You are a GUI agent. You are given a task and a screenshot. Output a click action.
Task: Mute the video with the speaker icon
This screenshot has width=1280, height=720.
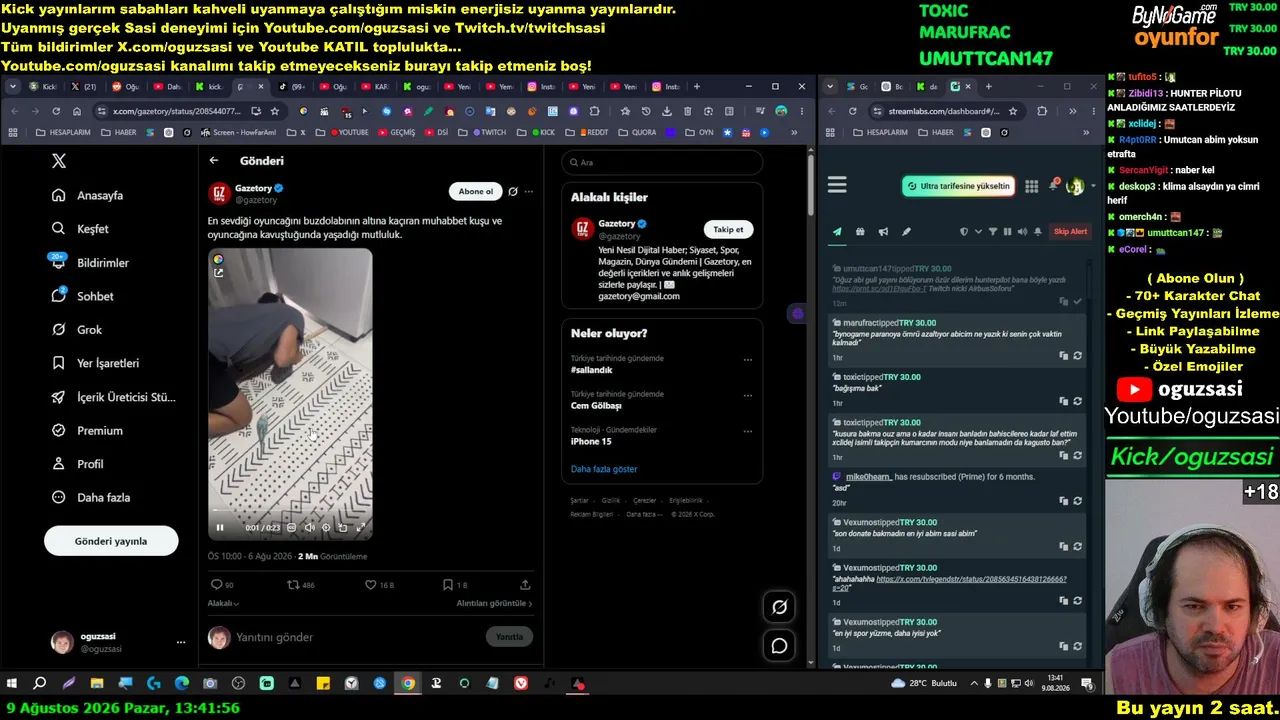coord(309,527)
